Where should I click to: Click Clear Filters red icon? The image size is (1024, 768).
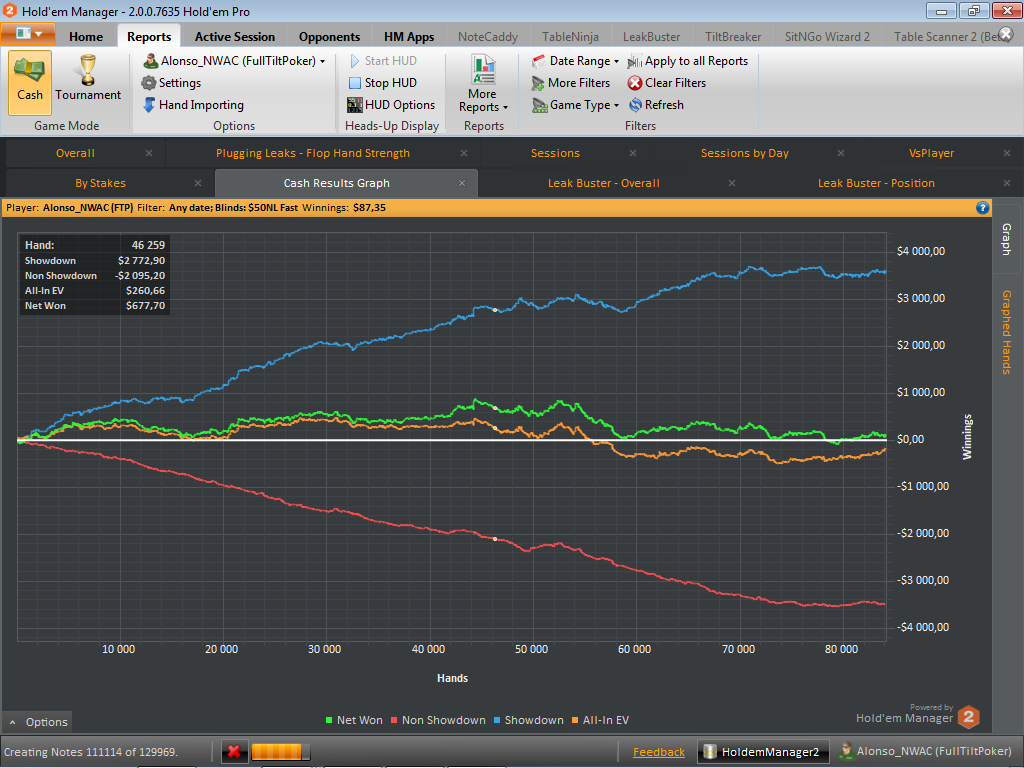(634, 83)
